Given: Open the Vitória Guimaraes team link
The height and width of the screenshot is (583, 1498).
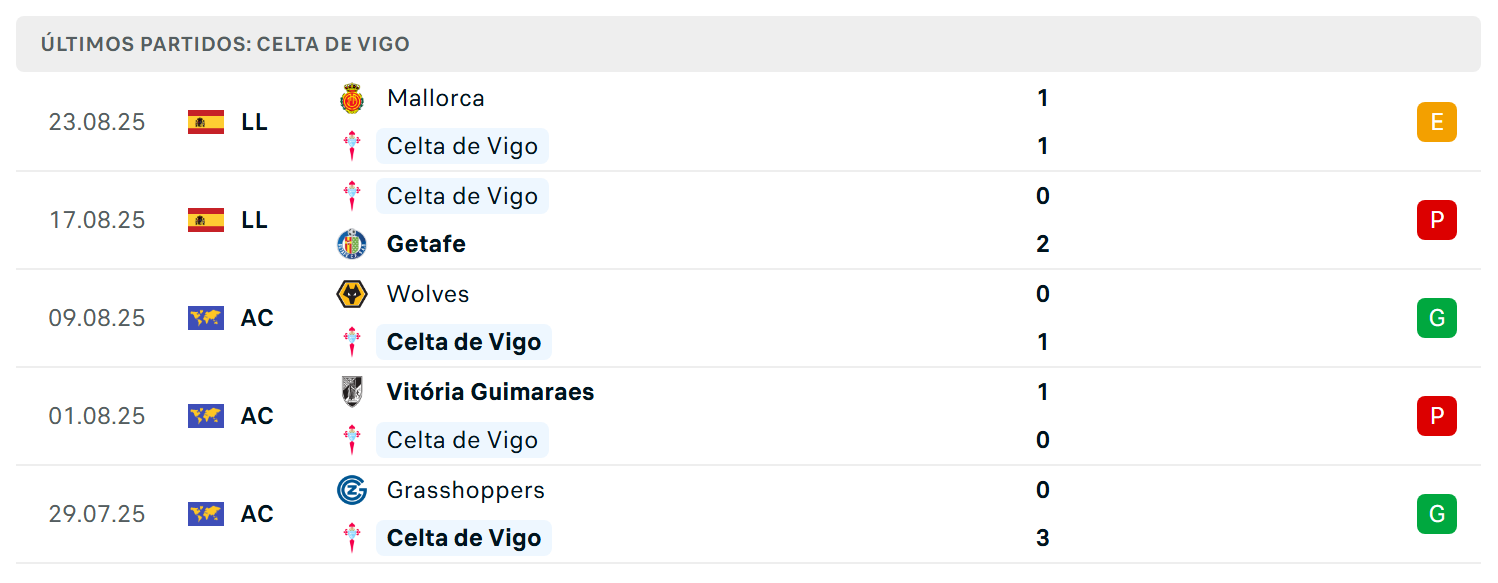Looking at the screenshot, I should coord(491,392).
